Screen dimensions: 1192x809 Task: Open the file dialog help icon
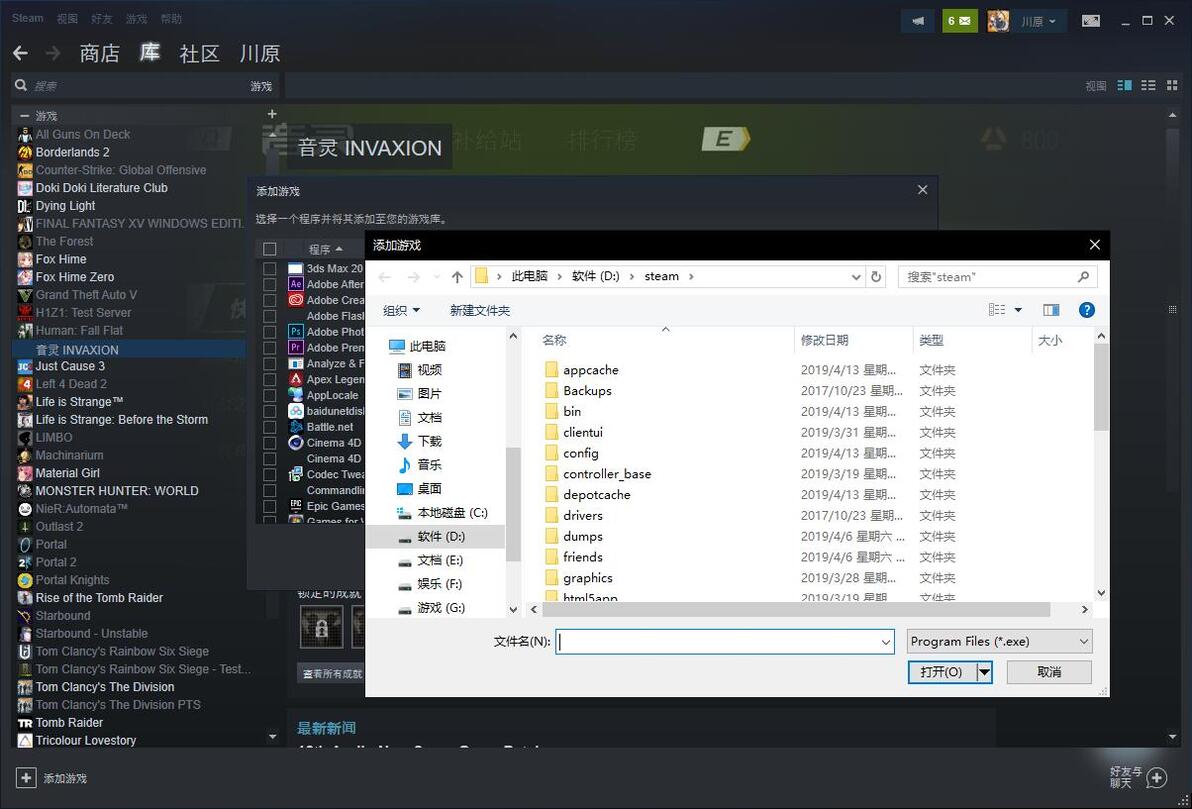tap(1087, 309)
